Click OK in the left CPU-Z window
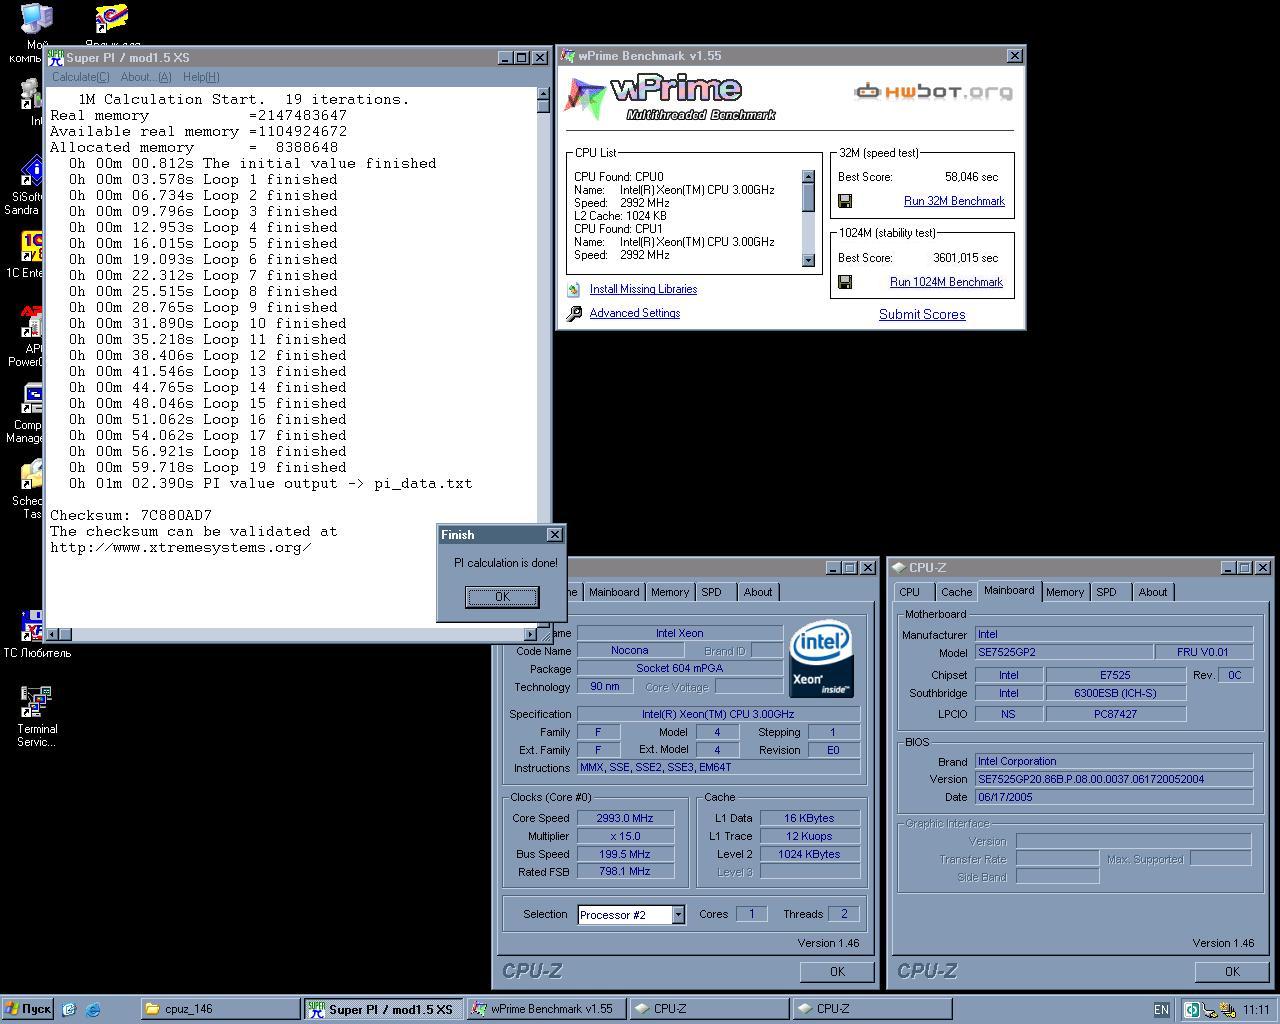 837,971
